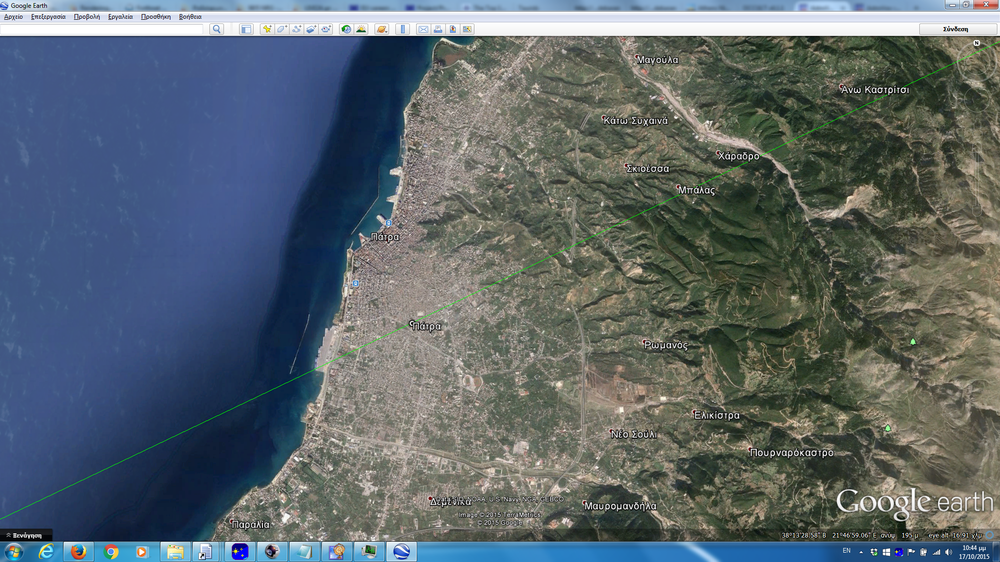
Task: Select the ruler measurement tool
Action: [403, 29]
